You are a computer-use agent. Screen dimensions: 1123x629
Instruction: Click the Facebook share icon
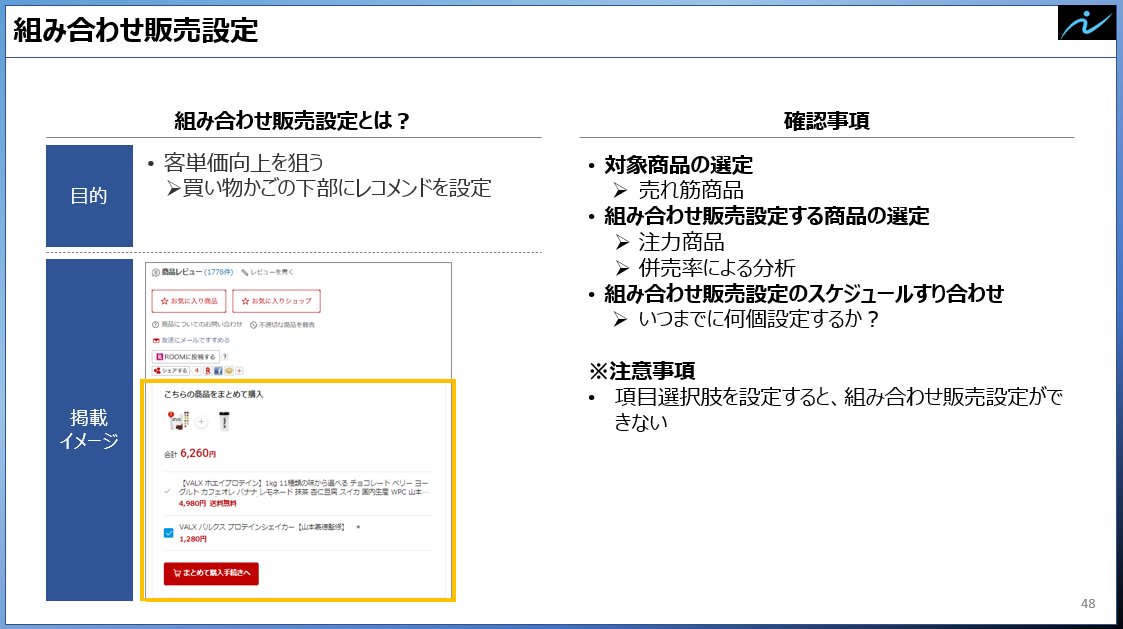click(218, 371)
